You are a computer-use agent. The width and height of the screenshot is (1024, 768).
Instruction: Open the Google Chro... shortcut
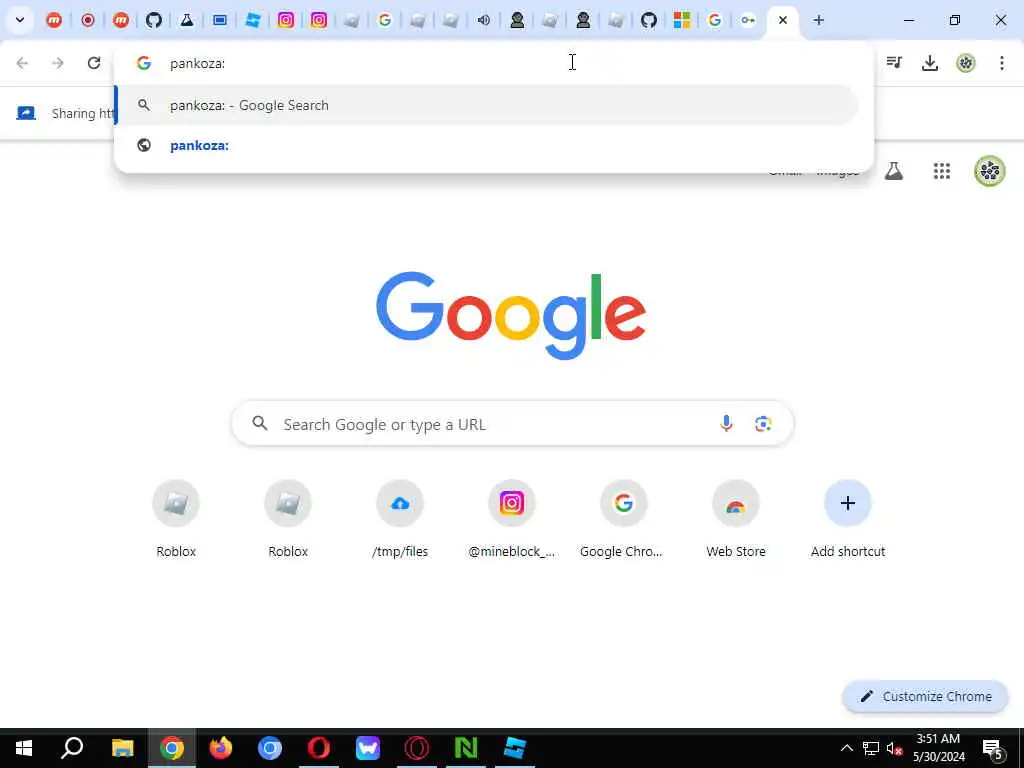(624, 520)
